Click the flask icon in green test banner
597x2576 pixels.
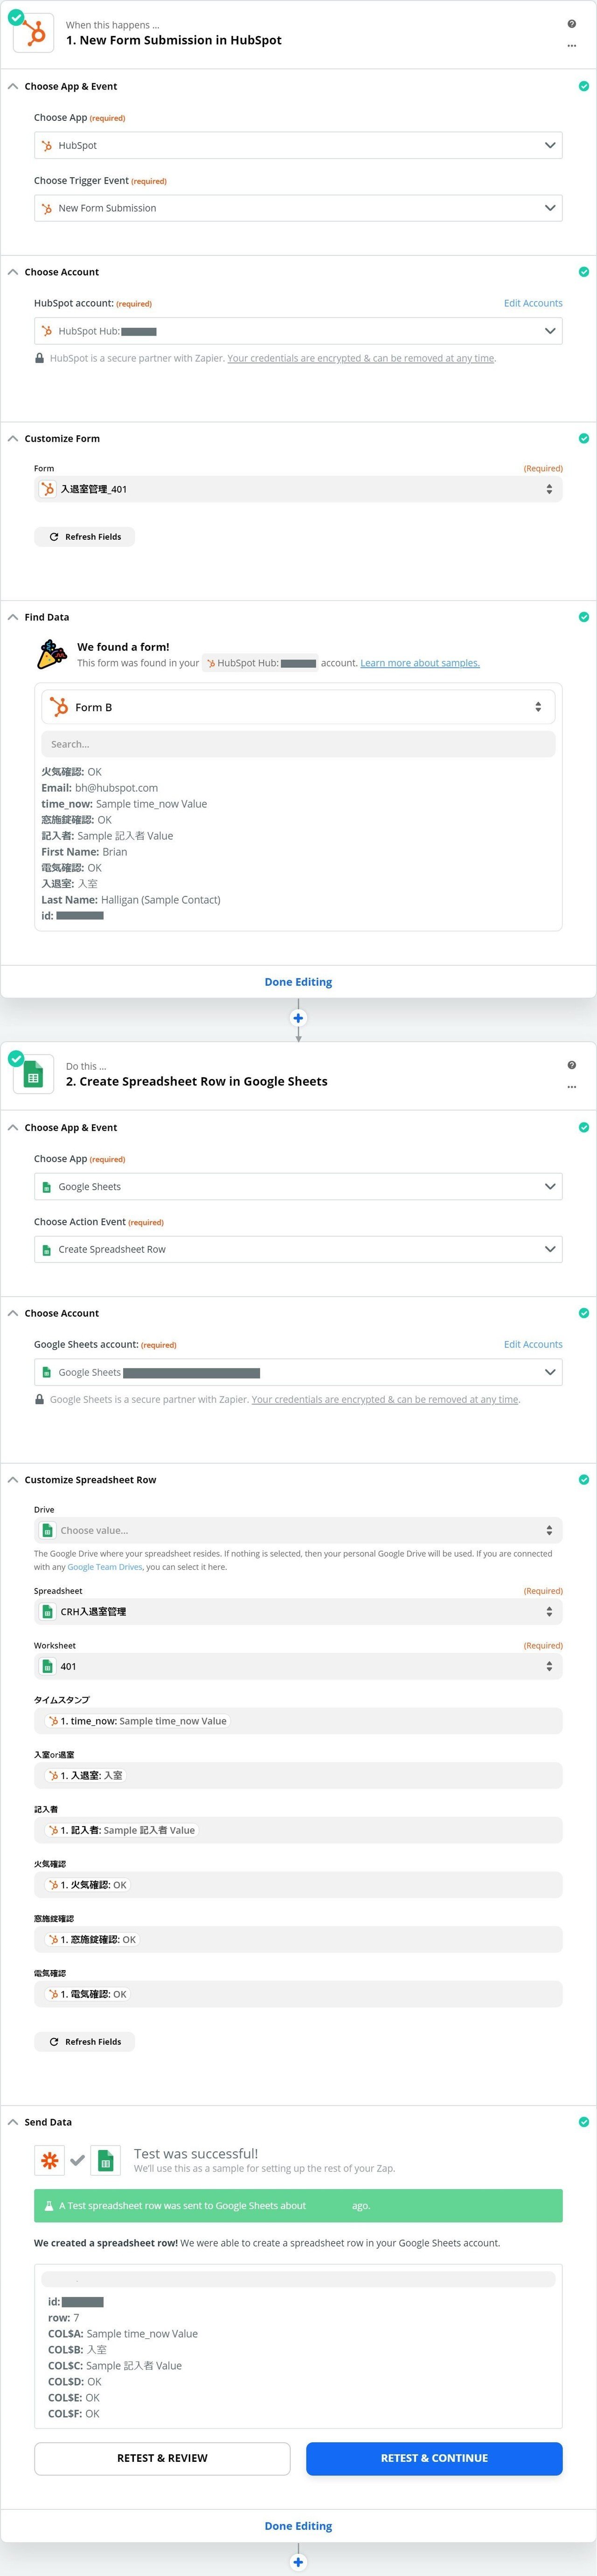[x=49, y=2206]
